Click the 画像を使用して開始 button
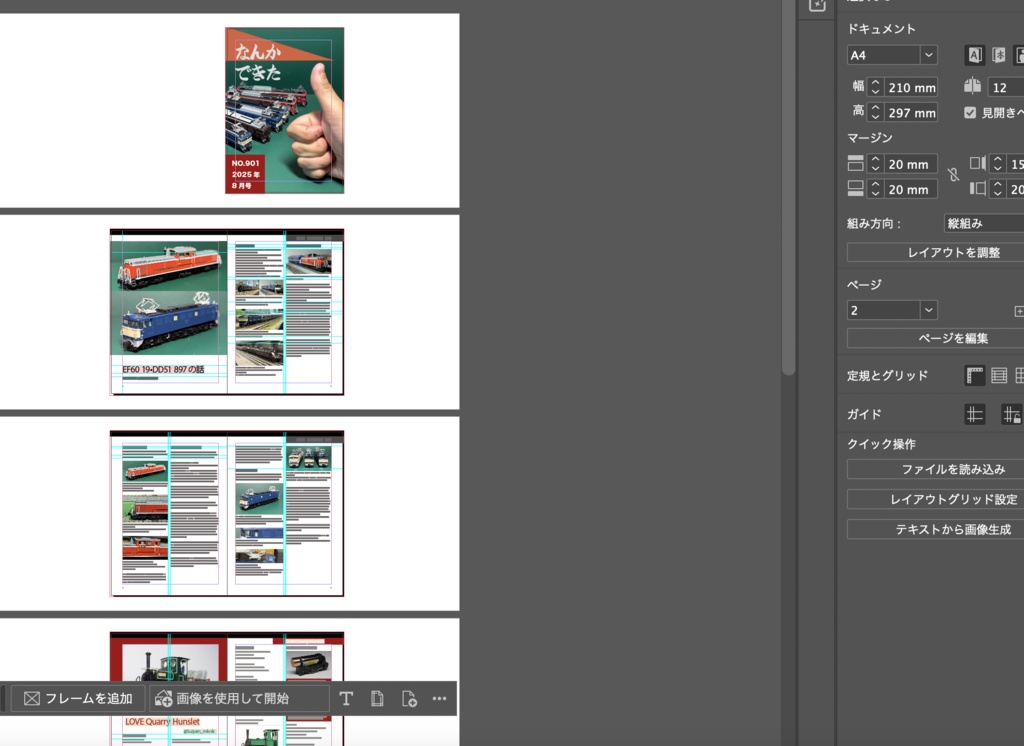 tap(239, 698)
